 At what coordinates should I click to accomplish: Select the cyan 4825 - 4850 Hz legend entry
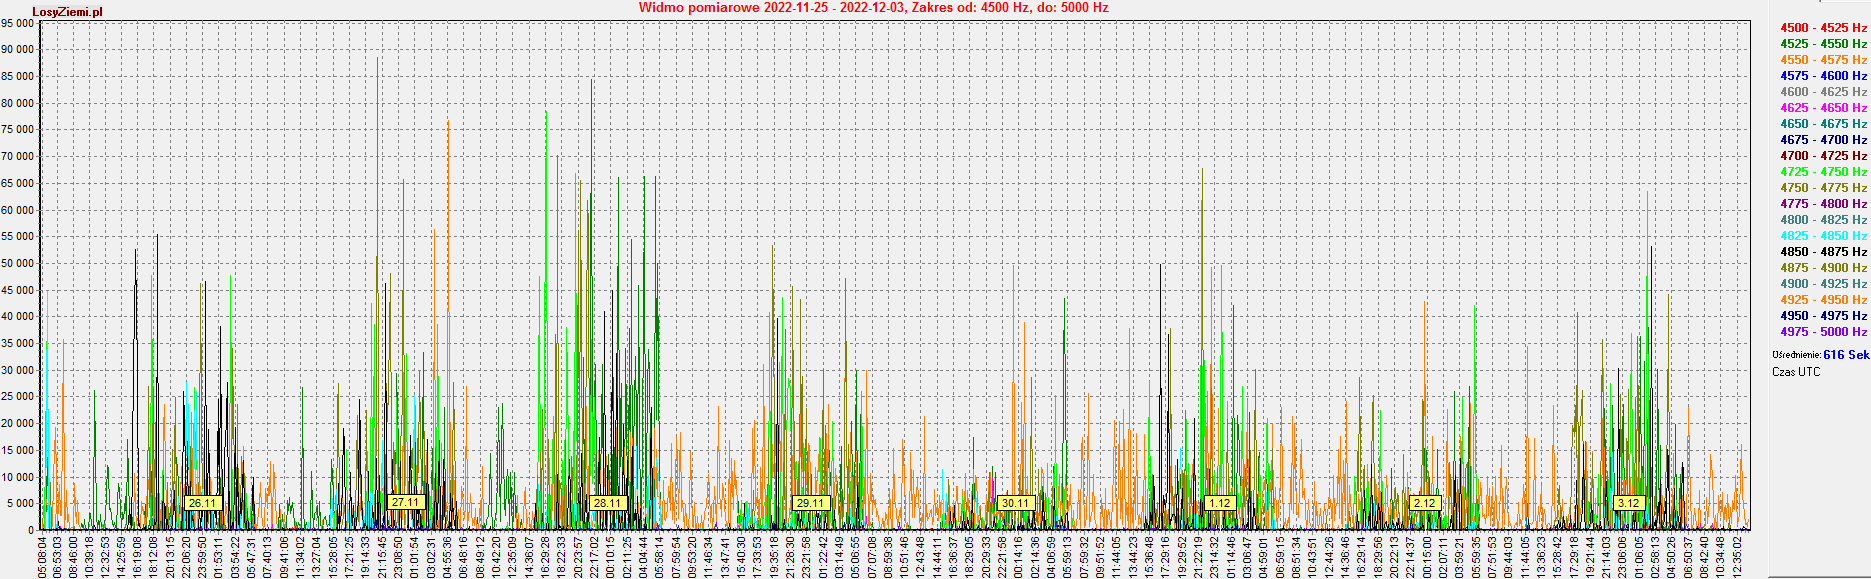1822,236
